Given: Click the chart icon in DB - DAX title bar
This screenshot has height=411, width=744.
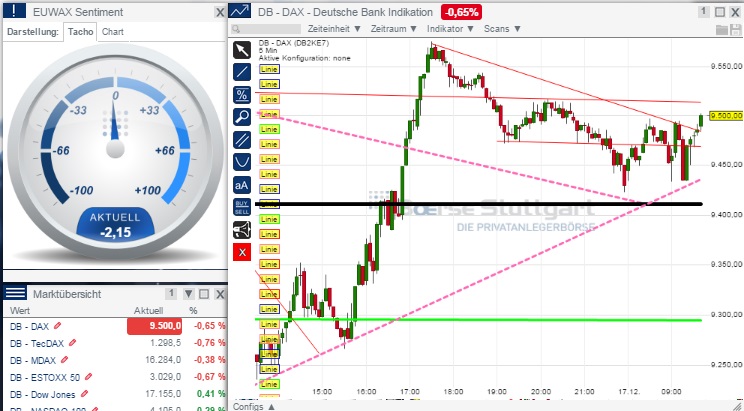Looking at the screenshot, I should coord(240,11).
